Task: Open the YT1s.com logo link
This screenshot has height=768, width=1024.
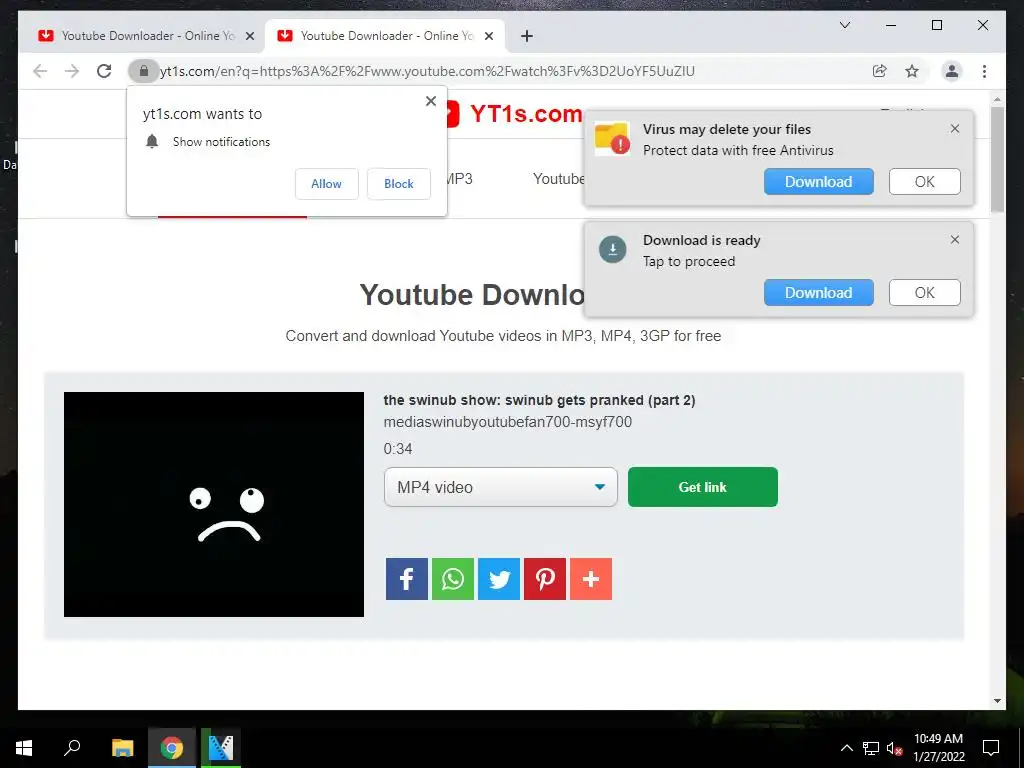Action: [516, 114]
